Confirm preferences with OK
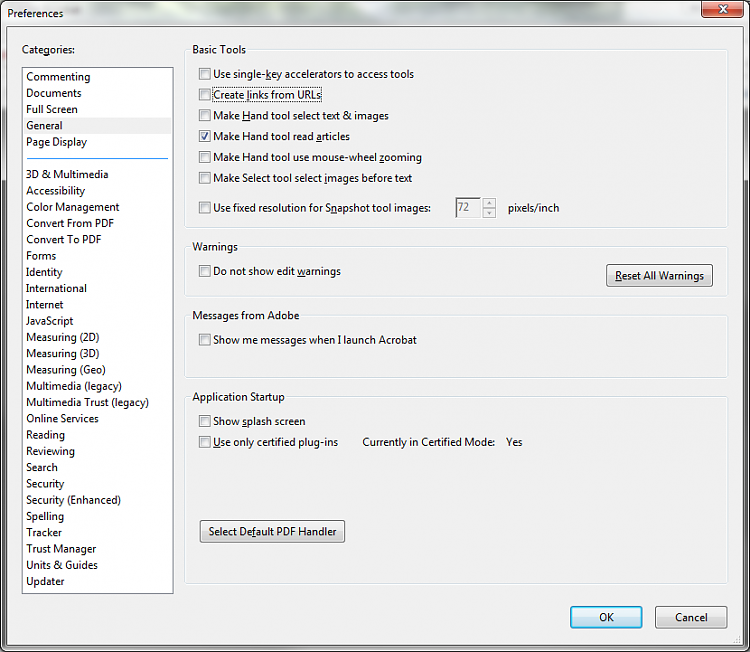The width and height of the screenshot is (750, 652). [x=606, y=617]
